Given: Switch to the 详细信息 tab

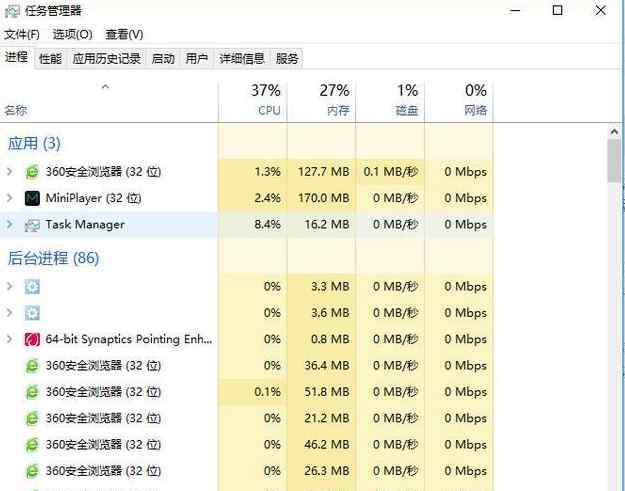Looking at the screenshot, I should click(x=242, y=59).
